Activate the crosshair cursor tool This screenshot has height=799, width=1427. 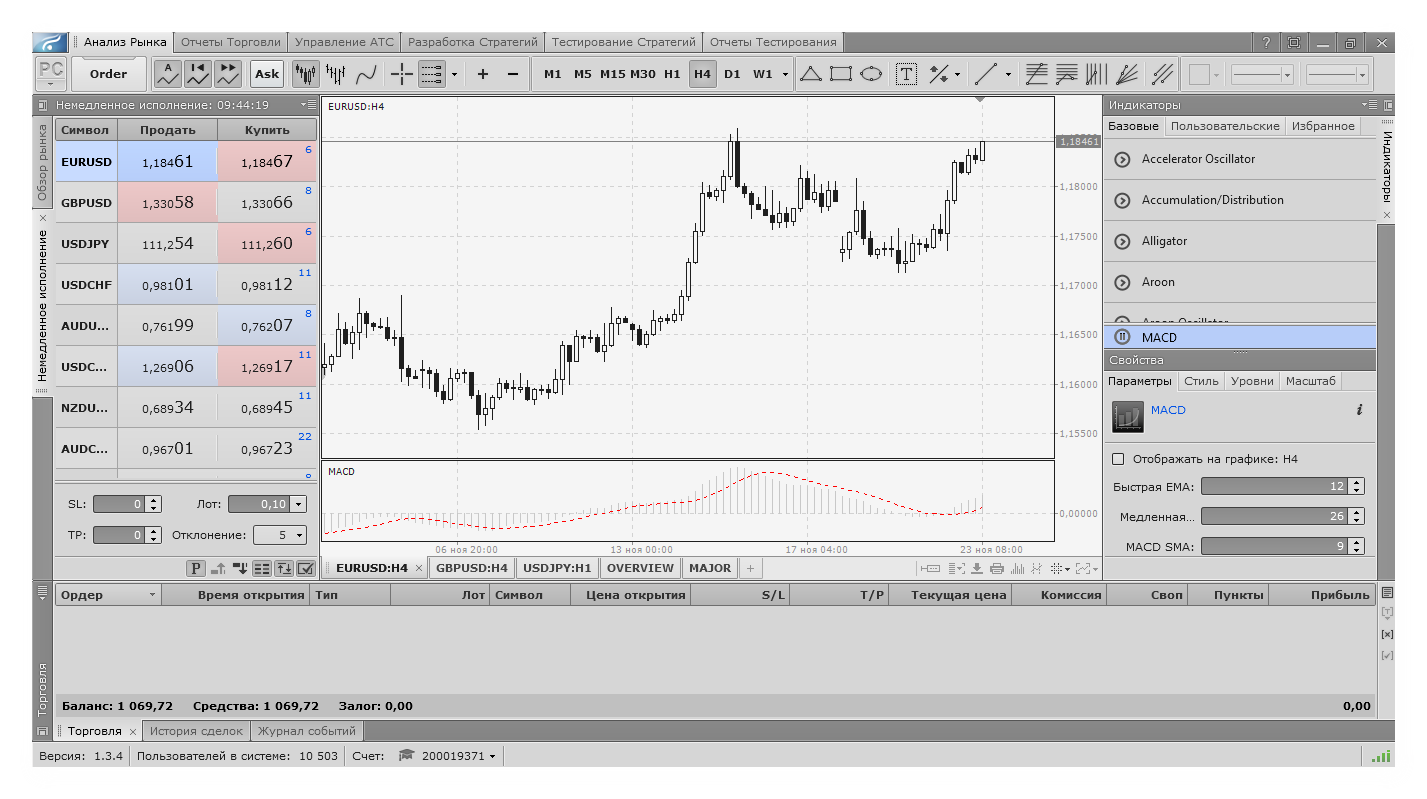[x=401, y=73]
